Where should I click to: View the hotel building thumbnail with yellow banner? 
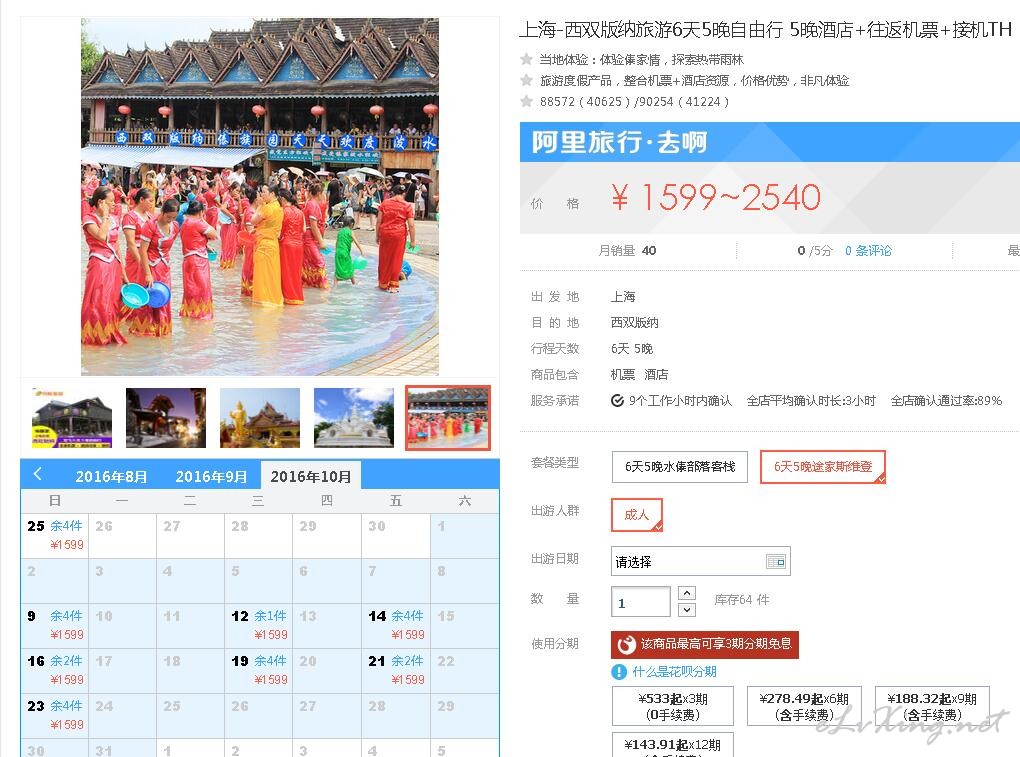tap(72, 418)
